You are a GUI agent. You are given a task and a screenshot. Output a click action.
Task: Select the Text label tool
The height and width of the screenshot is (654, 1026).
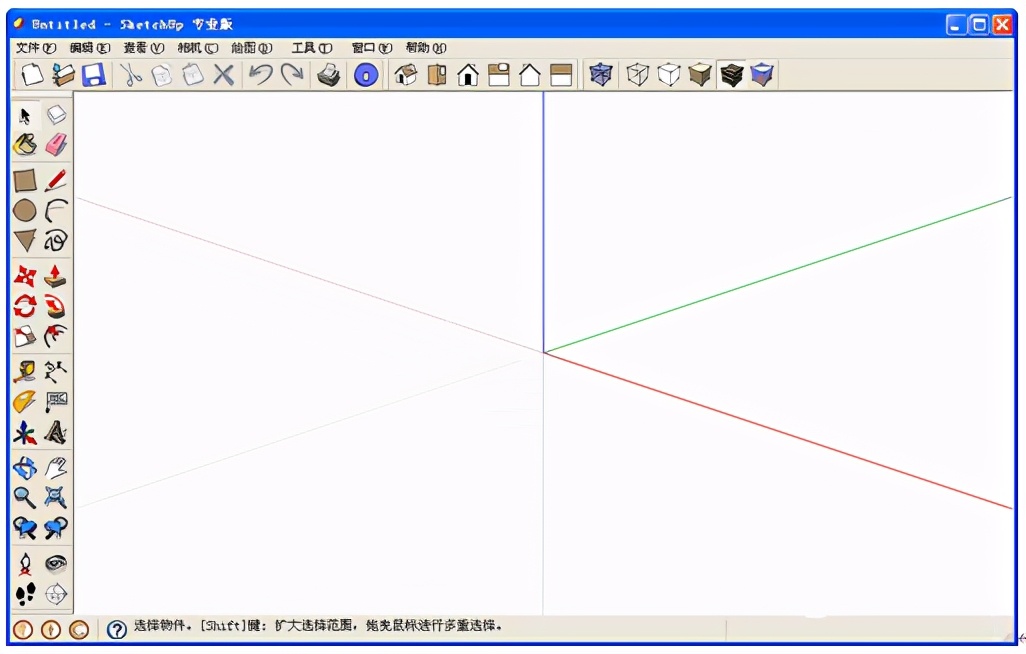click(56, 401)
